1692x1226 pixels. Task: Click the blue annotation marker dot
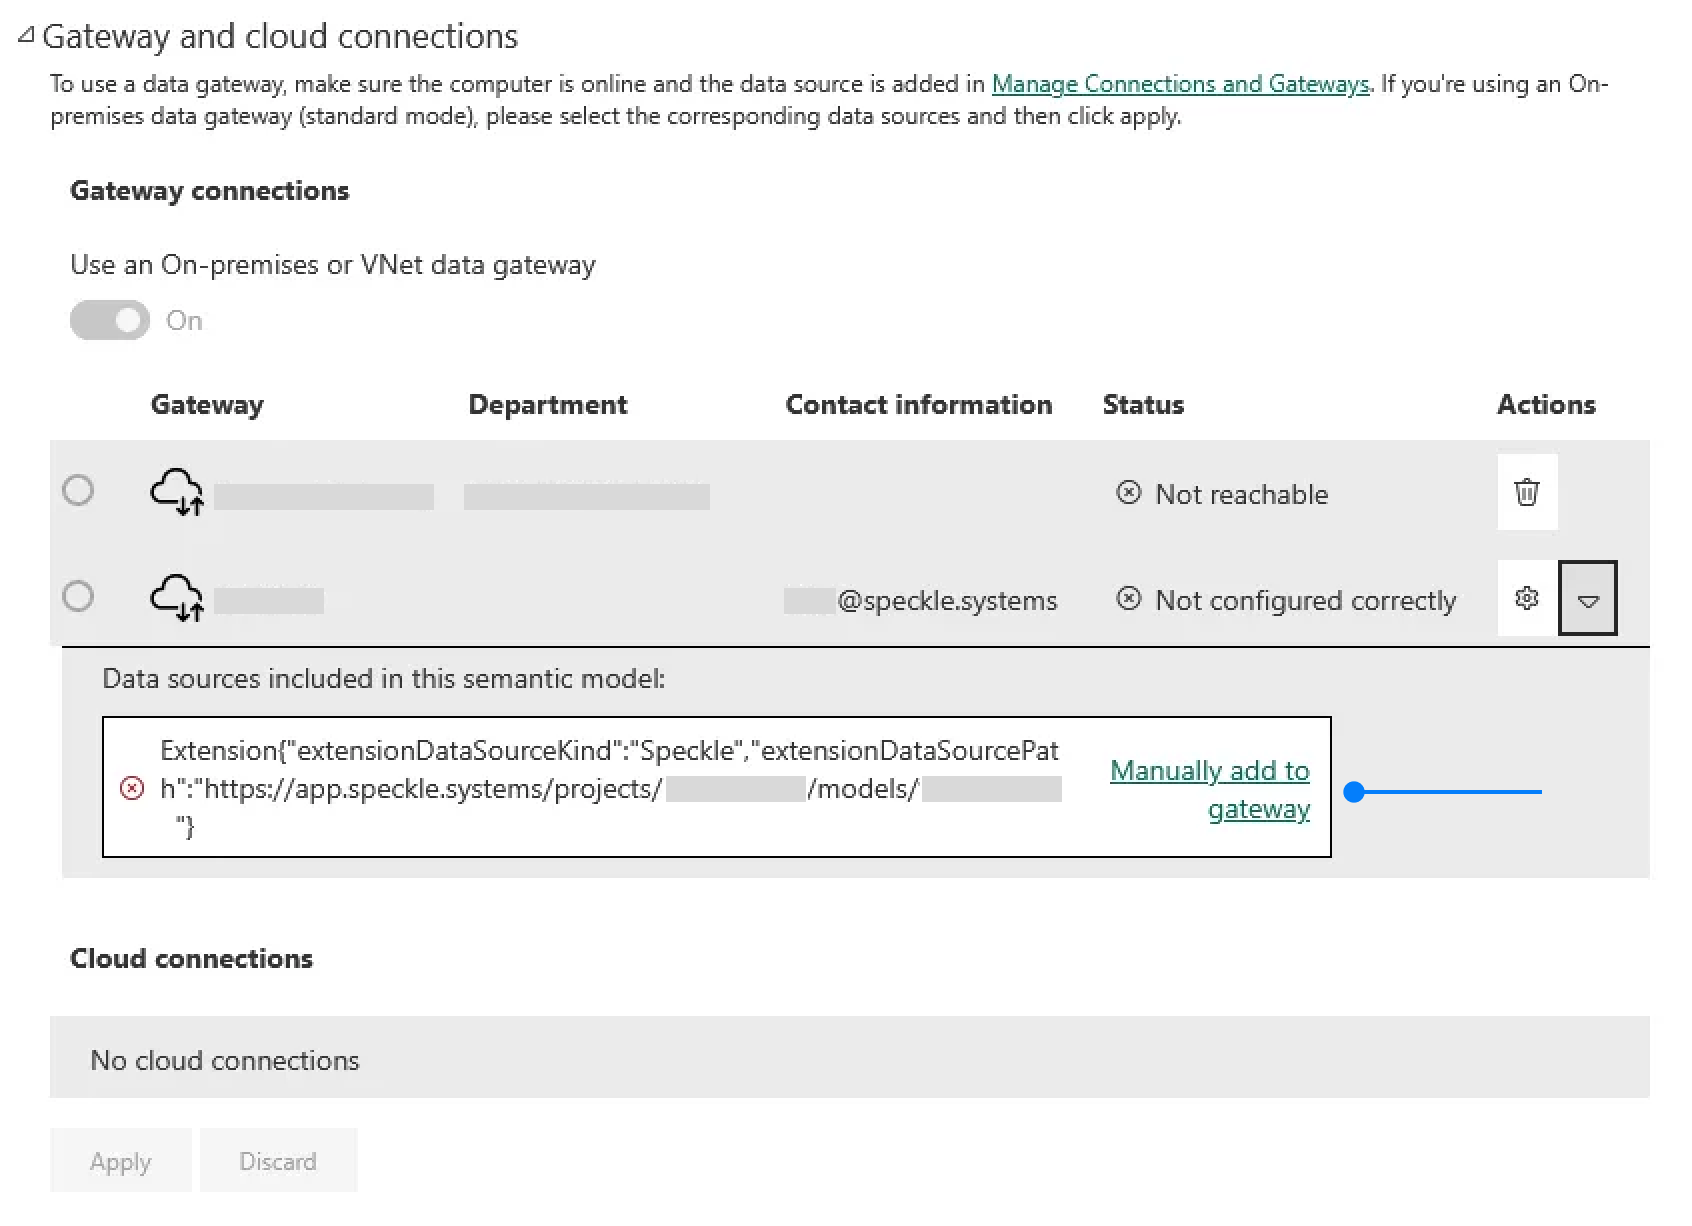(1355, 791)
